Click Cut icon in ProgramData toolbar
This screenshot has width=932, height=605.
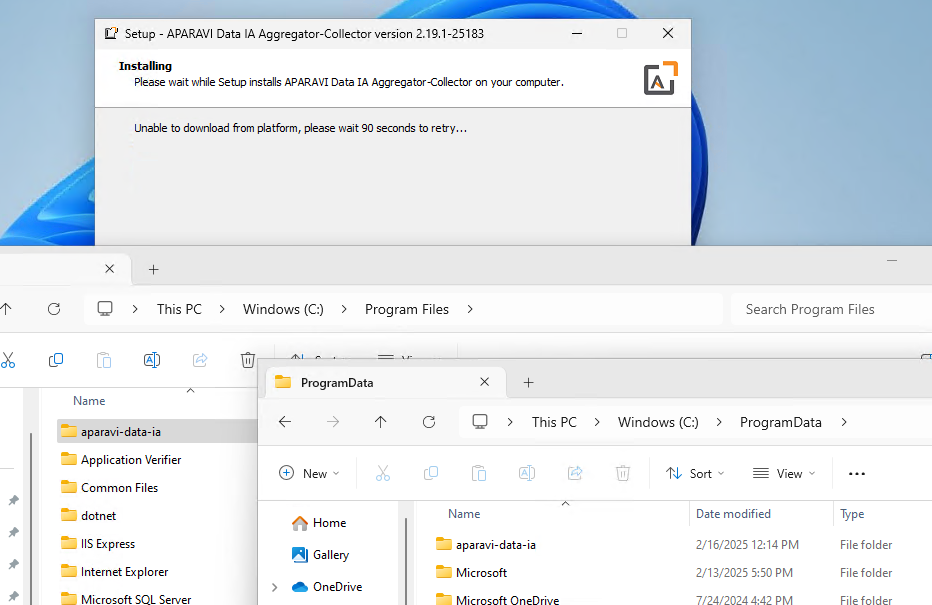point(383,473)
